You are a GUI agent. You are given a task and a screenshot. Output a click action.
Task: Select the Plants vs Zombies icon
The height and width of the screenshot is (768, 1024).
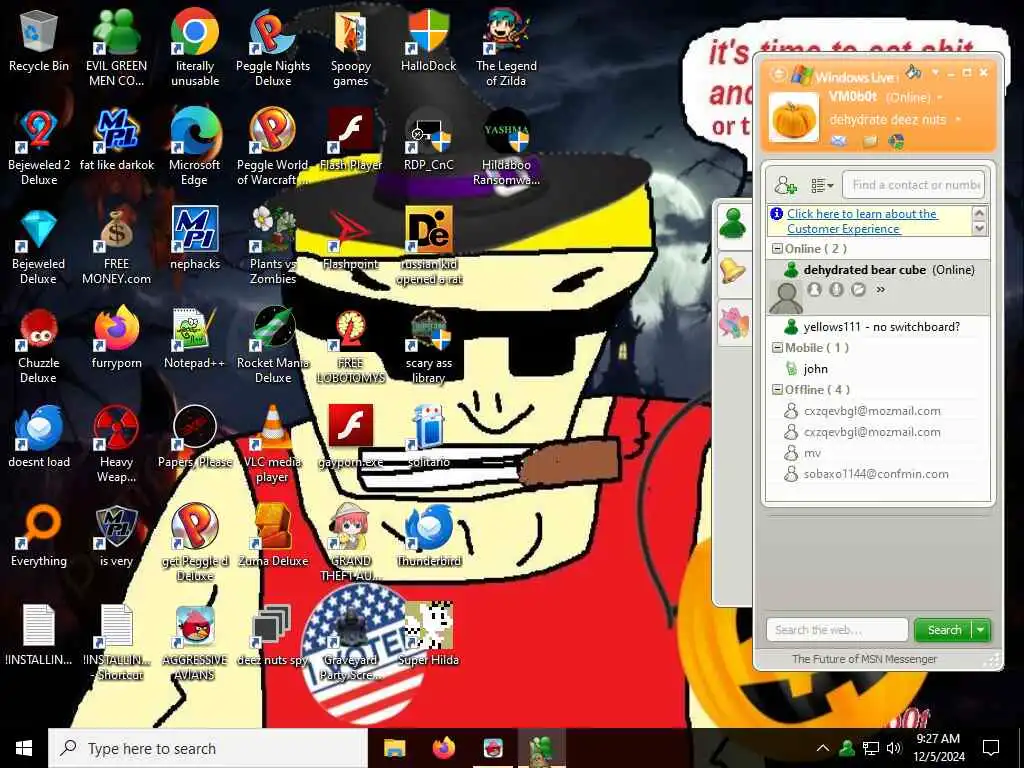pos(273,246)
